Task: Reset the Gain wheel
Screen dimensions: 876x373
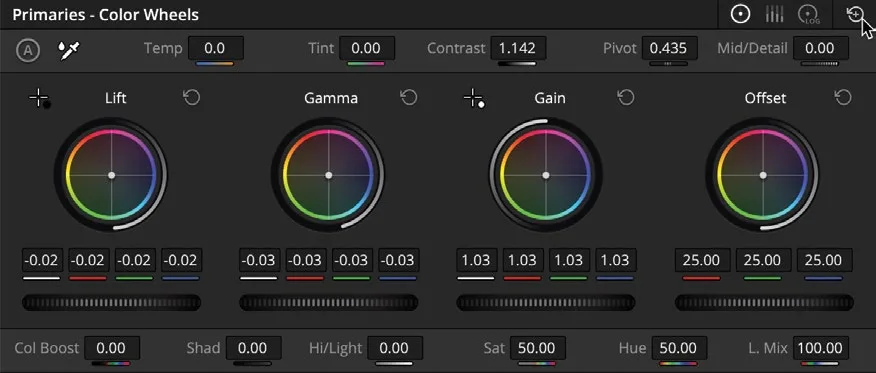Action: coord(626,98)
